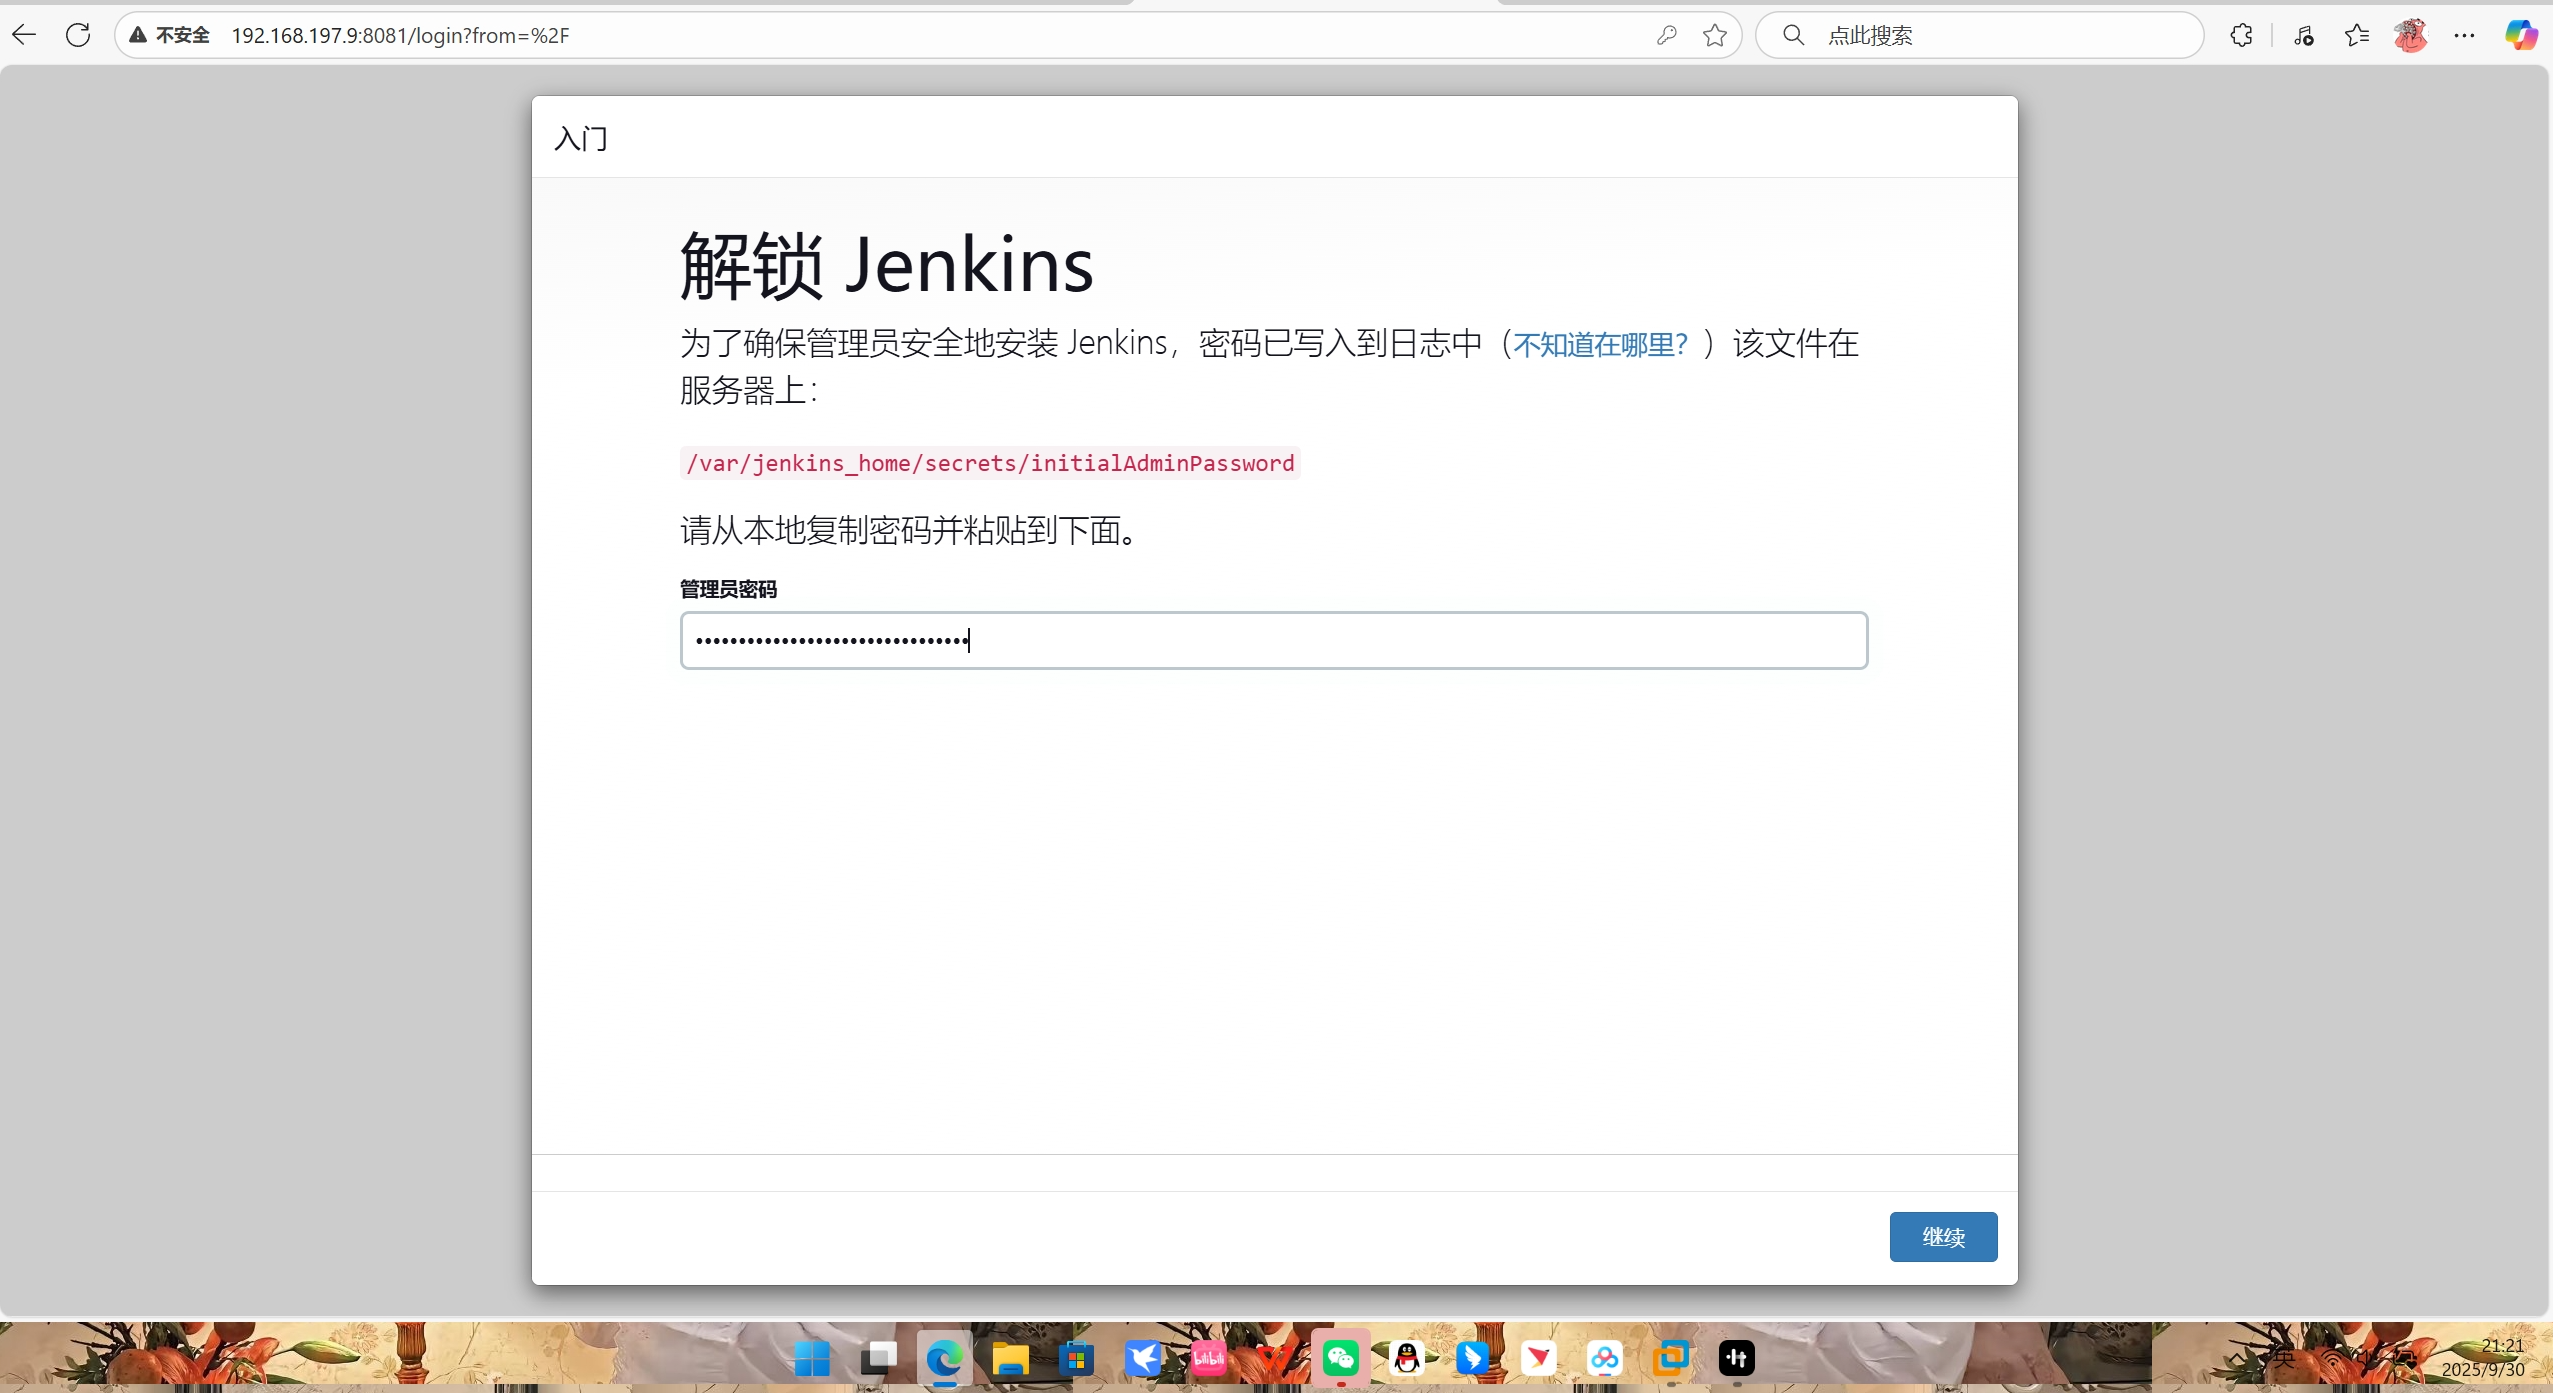
Task: Click the 继续 continue button
Action: [1942, 1237]
